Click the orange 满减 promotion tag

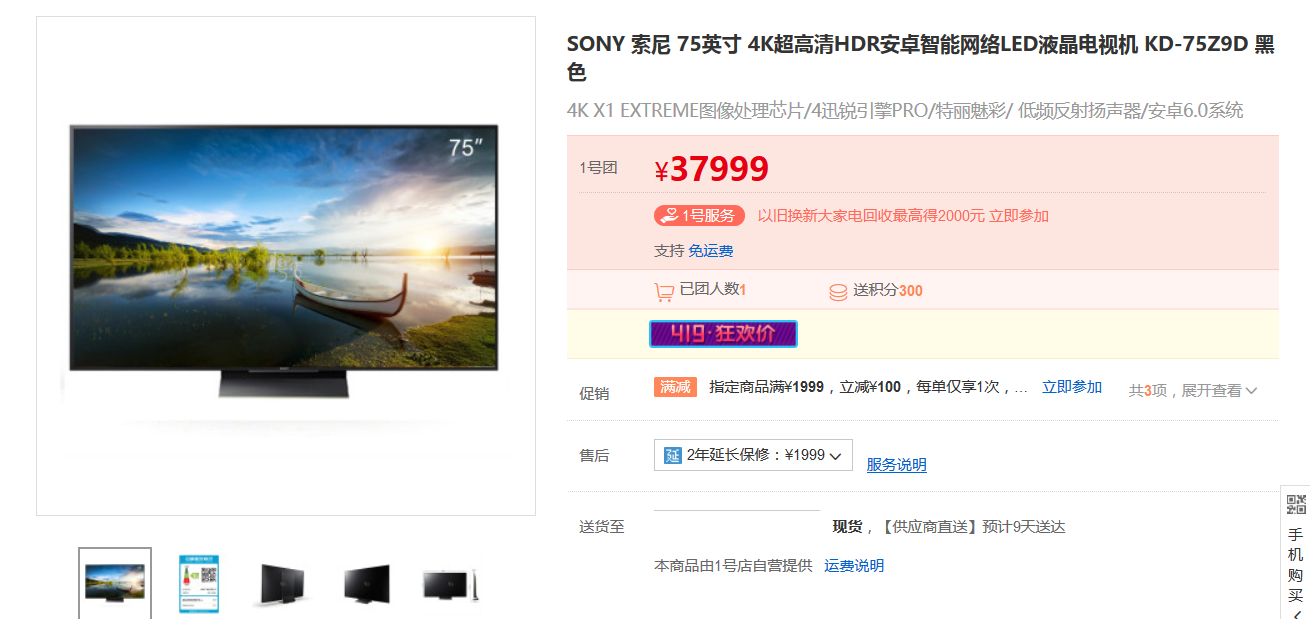coord(675,387)
